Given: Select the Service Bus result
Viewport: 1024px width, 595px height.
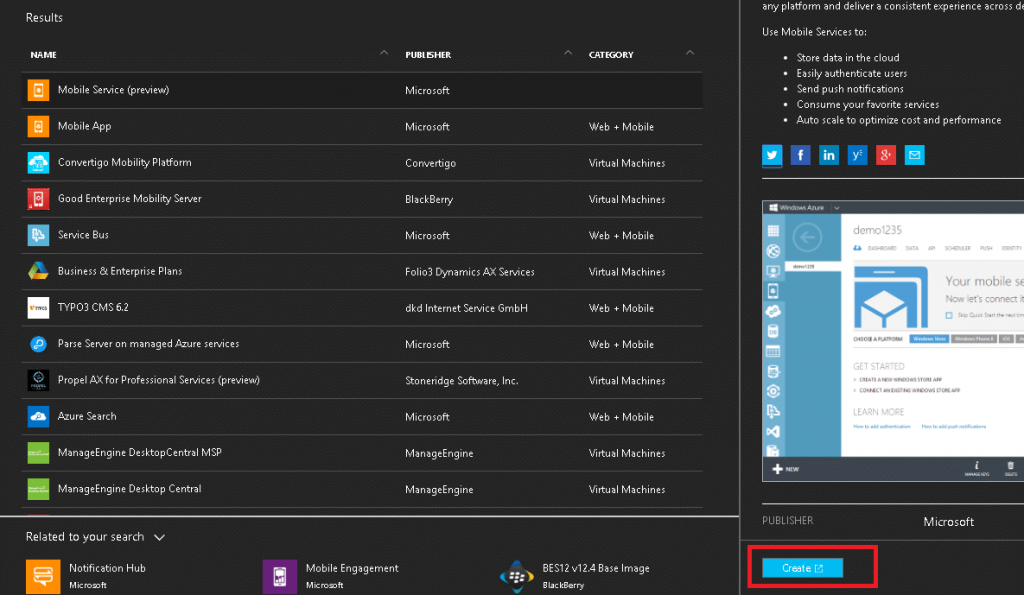Looking at the screenshot, I should pos(362,235).
